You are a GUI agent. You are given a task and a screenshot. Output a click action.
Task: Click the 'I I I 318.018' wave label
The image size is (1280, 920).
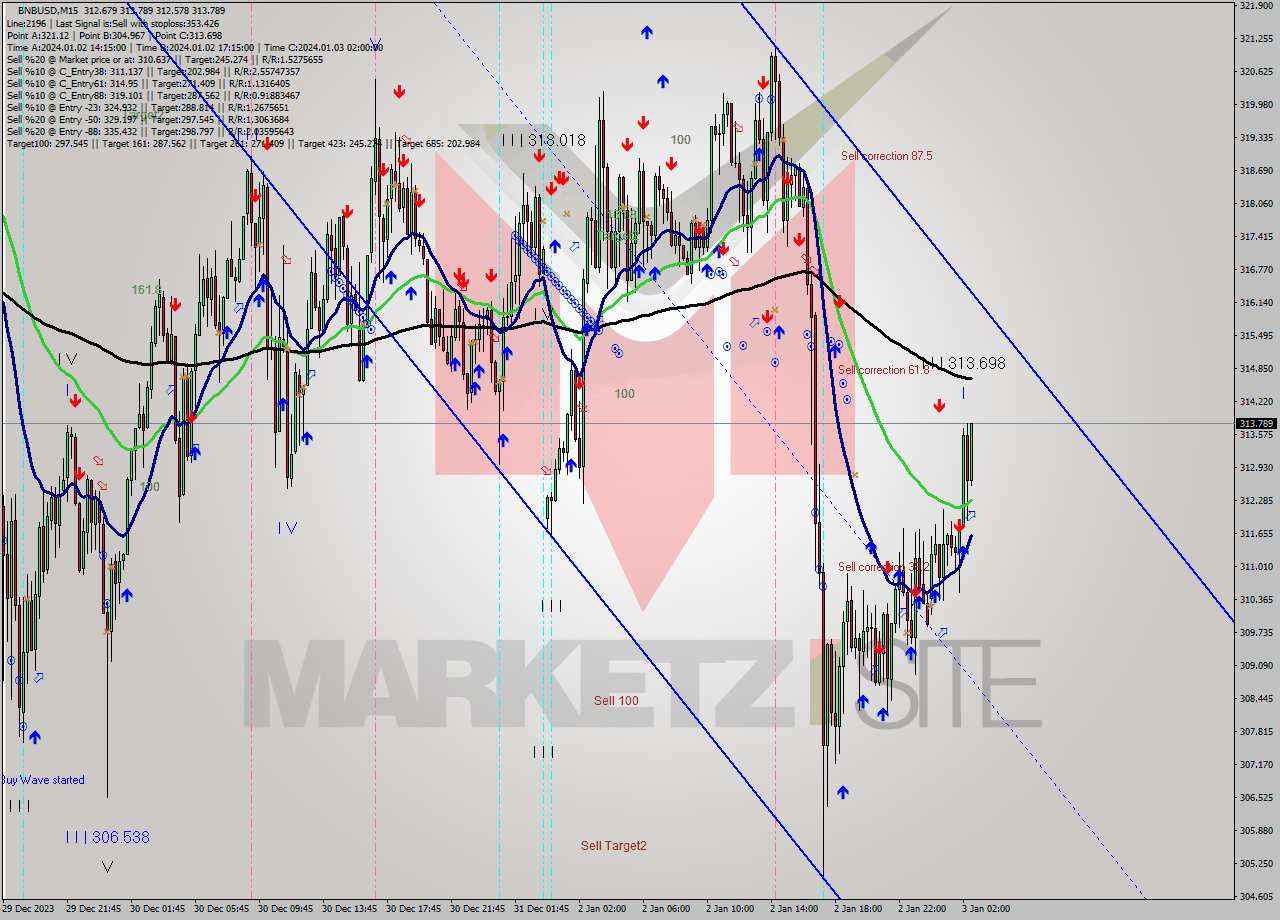click(543, 141)
